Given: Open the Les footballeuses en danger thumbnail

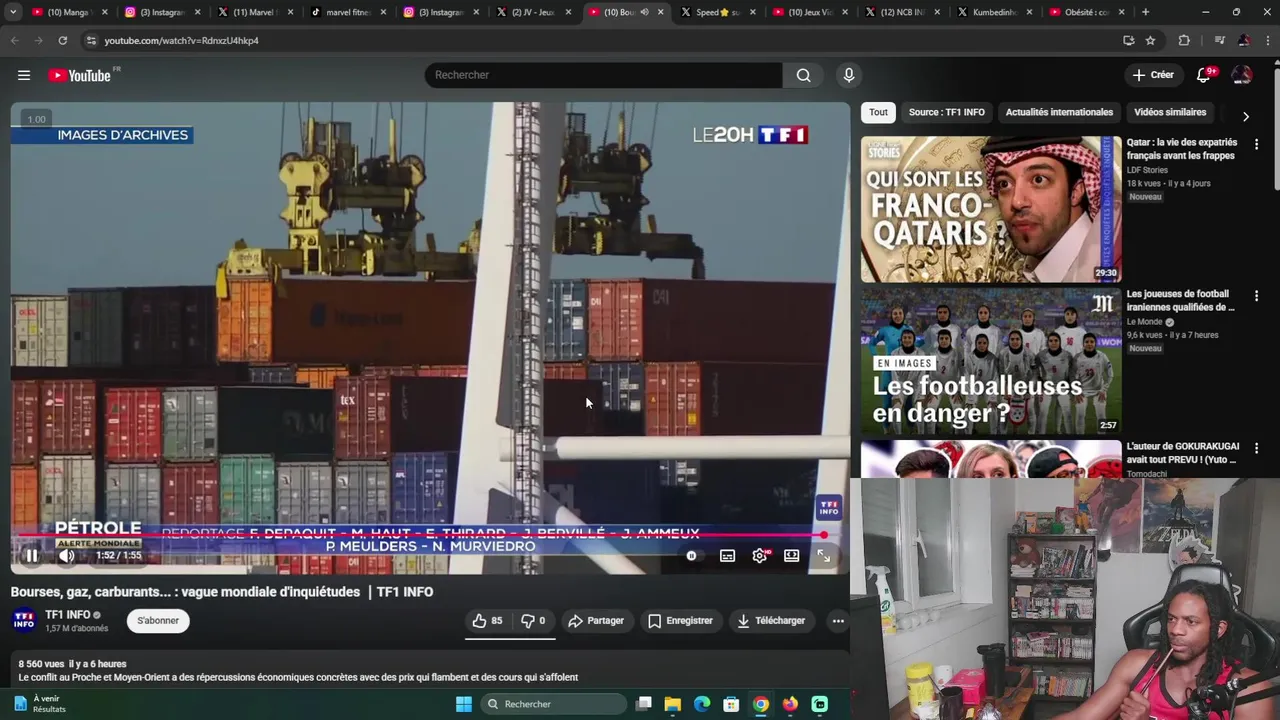Looking at the screenshot, I should pos(991,361).
